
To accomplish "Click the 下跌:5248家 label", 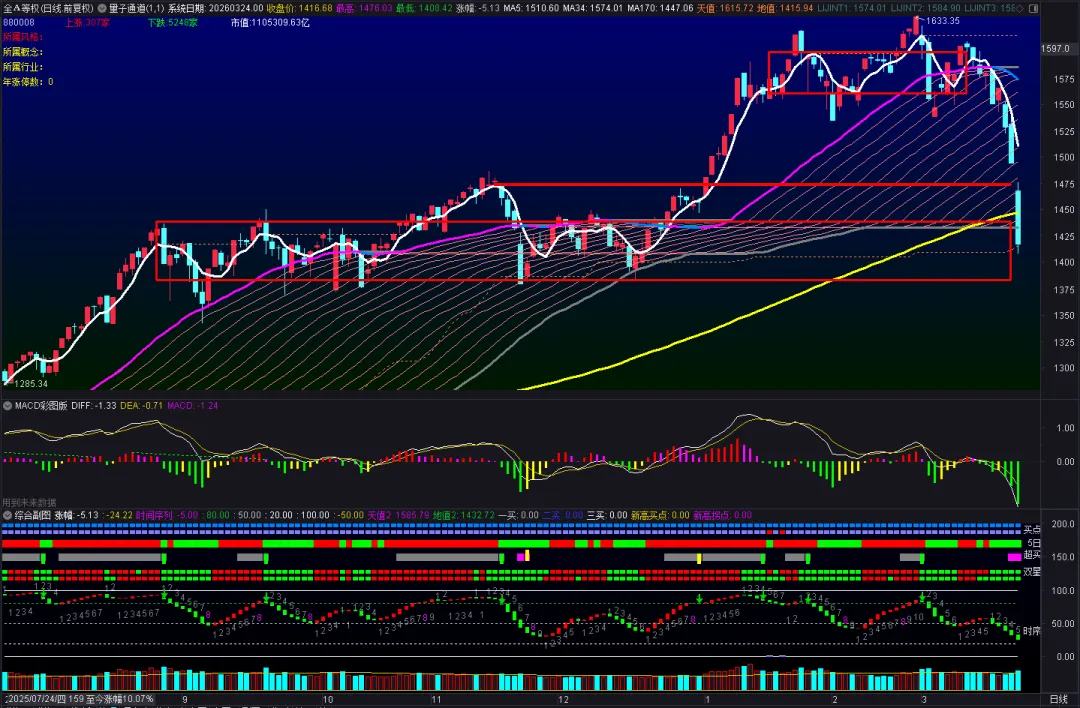I will click(x=172, y=23).
